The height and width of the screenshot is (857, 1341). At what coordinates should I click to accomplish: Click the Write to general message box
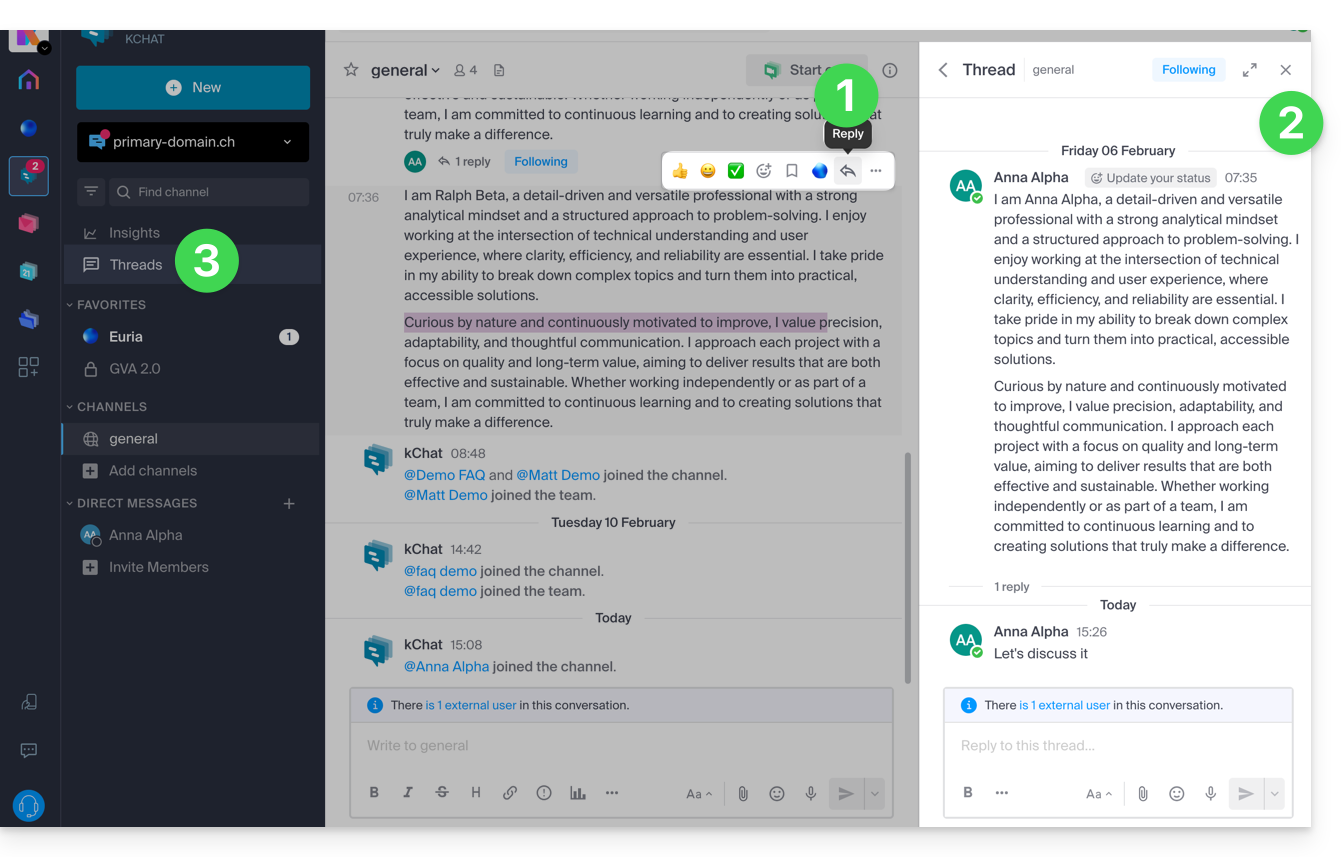(x=620, y=746)
